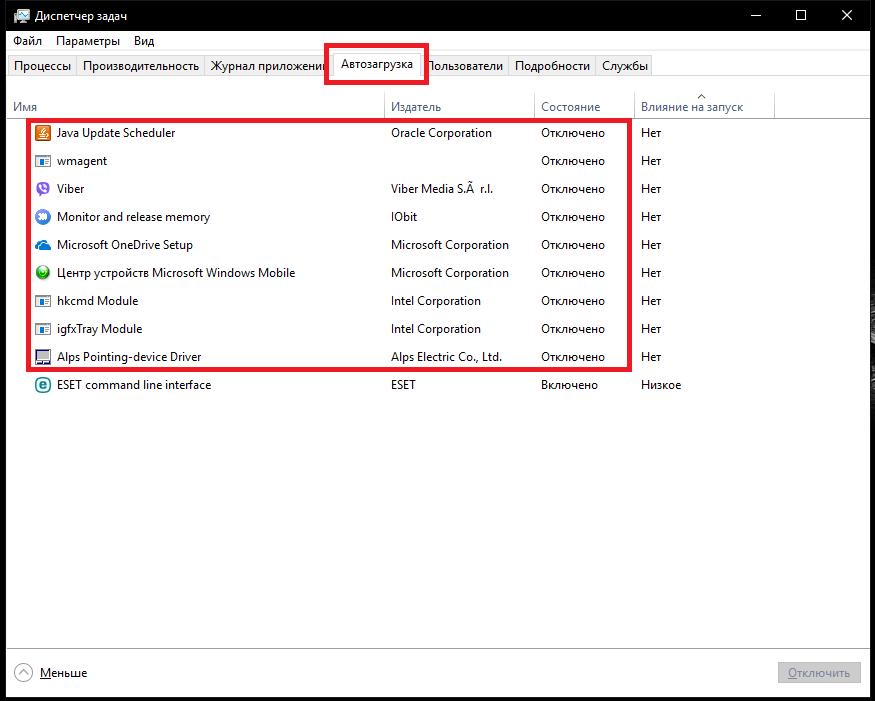Select the Microsoft OneDrive cloud icon
Viewport: 875px width, 701px height.
tap(42, 244)
